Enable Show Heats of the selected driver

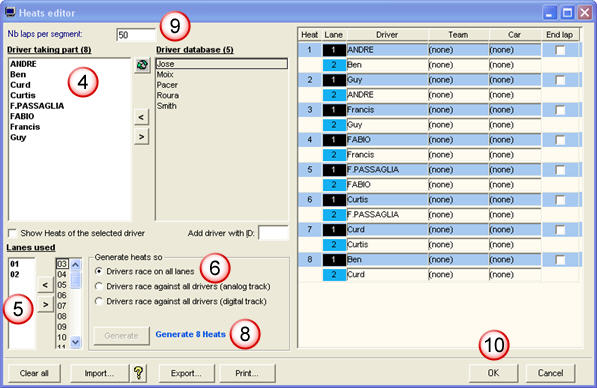pos(13,233)
